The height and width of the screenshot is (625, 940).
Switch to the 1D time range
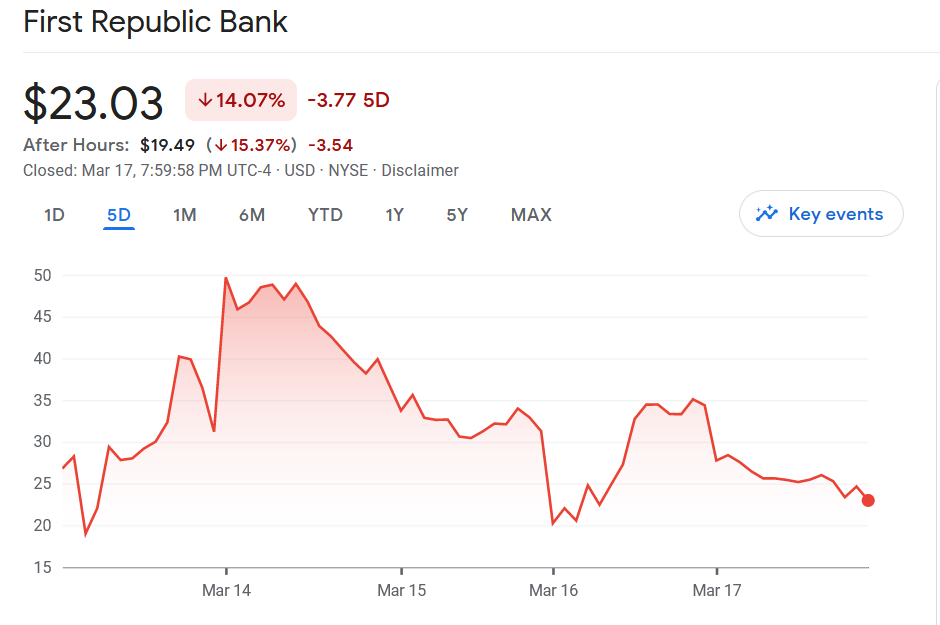pos(54,215)
